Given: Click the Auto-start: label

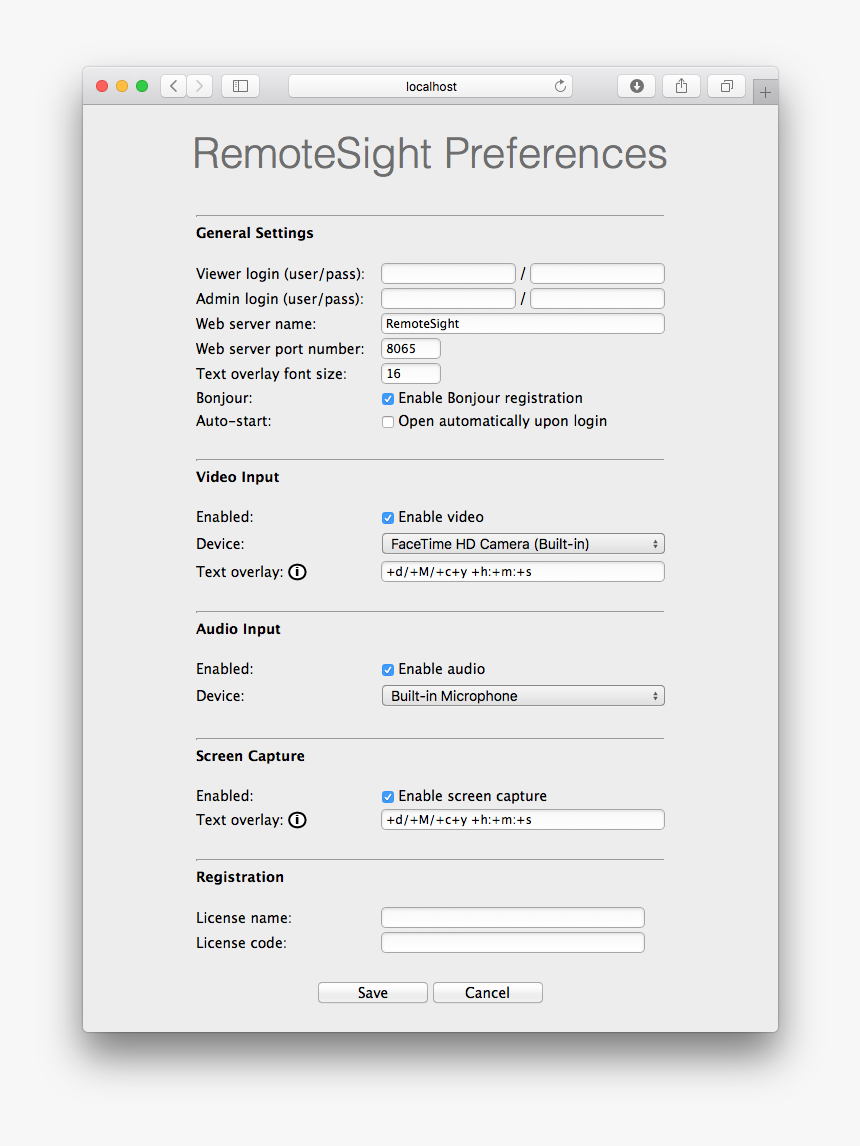Looking at the screenshot, I should click(x=233, y=422).
